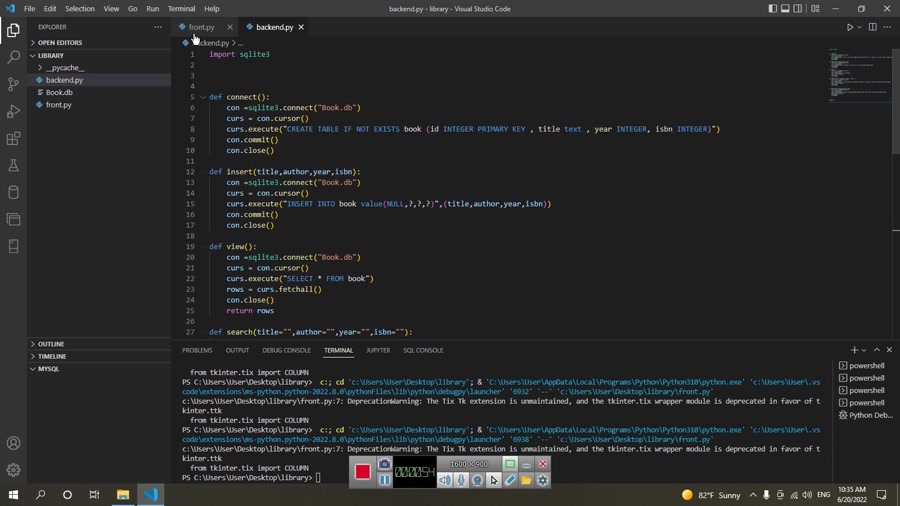This screenshot has height=506, width=900.
Task: Collapse the def connect() code fold arrow
Action: 202,97
